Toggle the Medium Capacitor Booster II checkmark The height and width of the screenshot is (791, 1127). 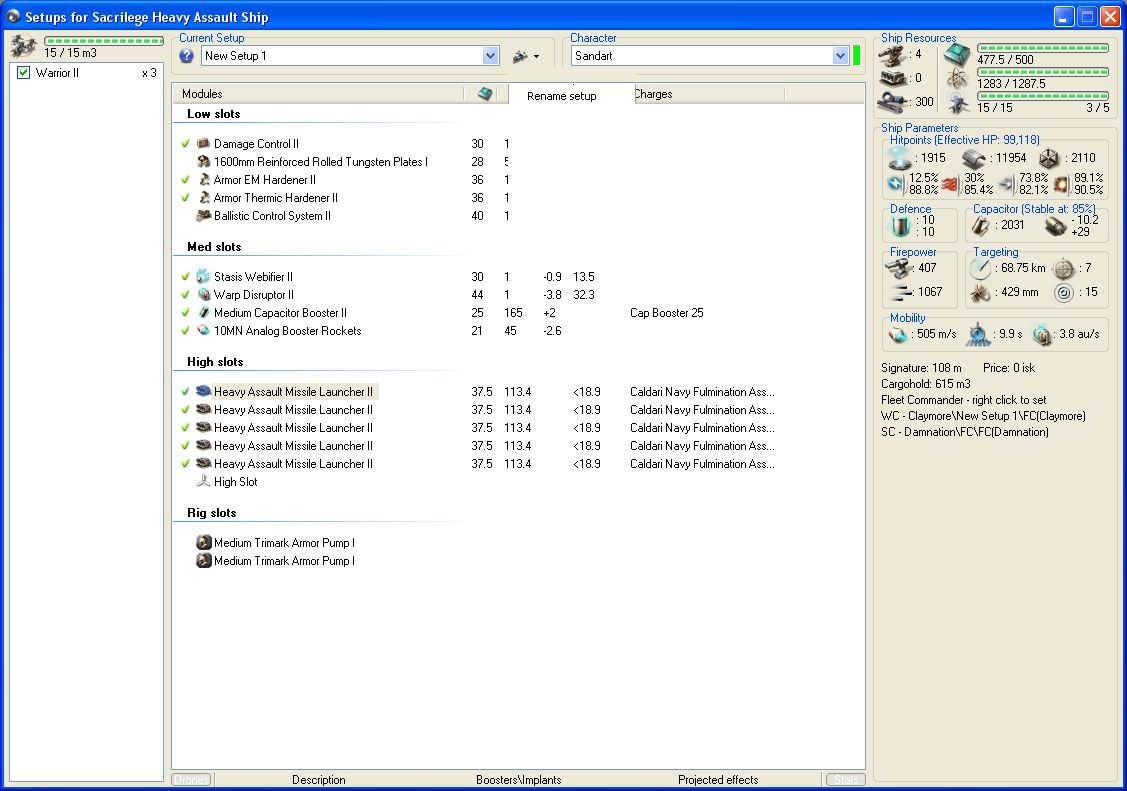pyautogui.click(x=185, y=313)
